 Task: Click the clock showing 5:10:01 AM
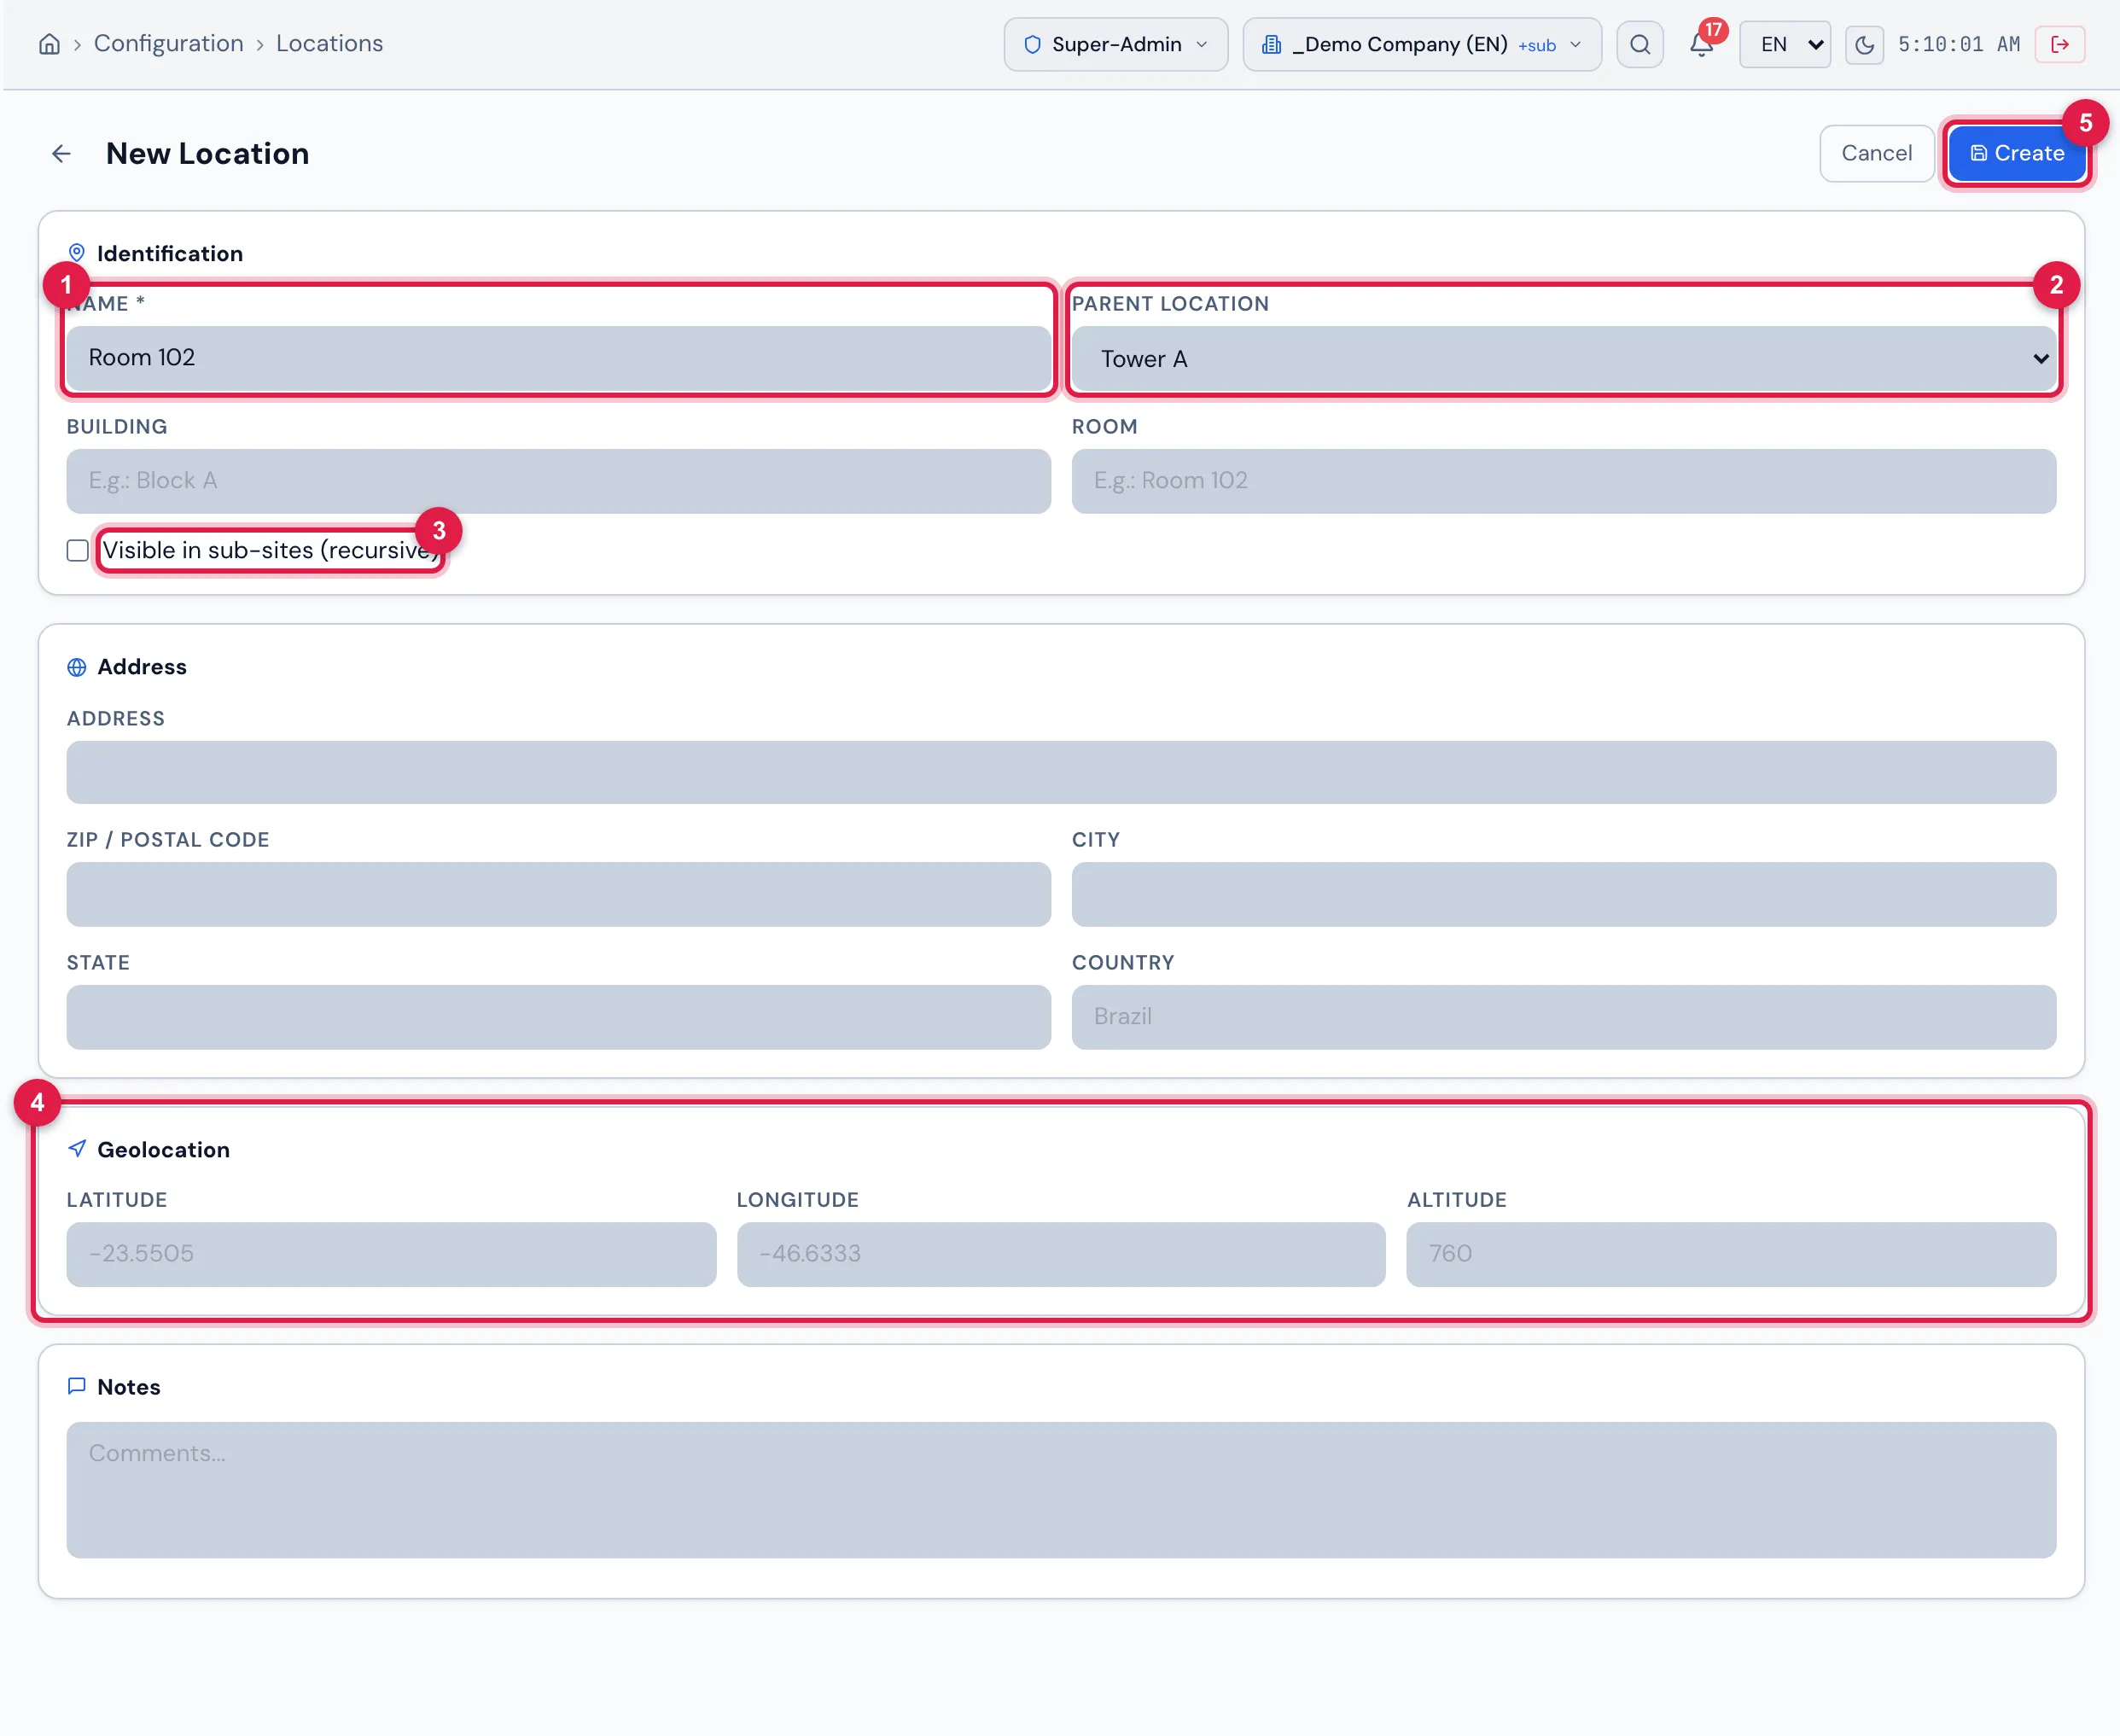point(1959,44)
